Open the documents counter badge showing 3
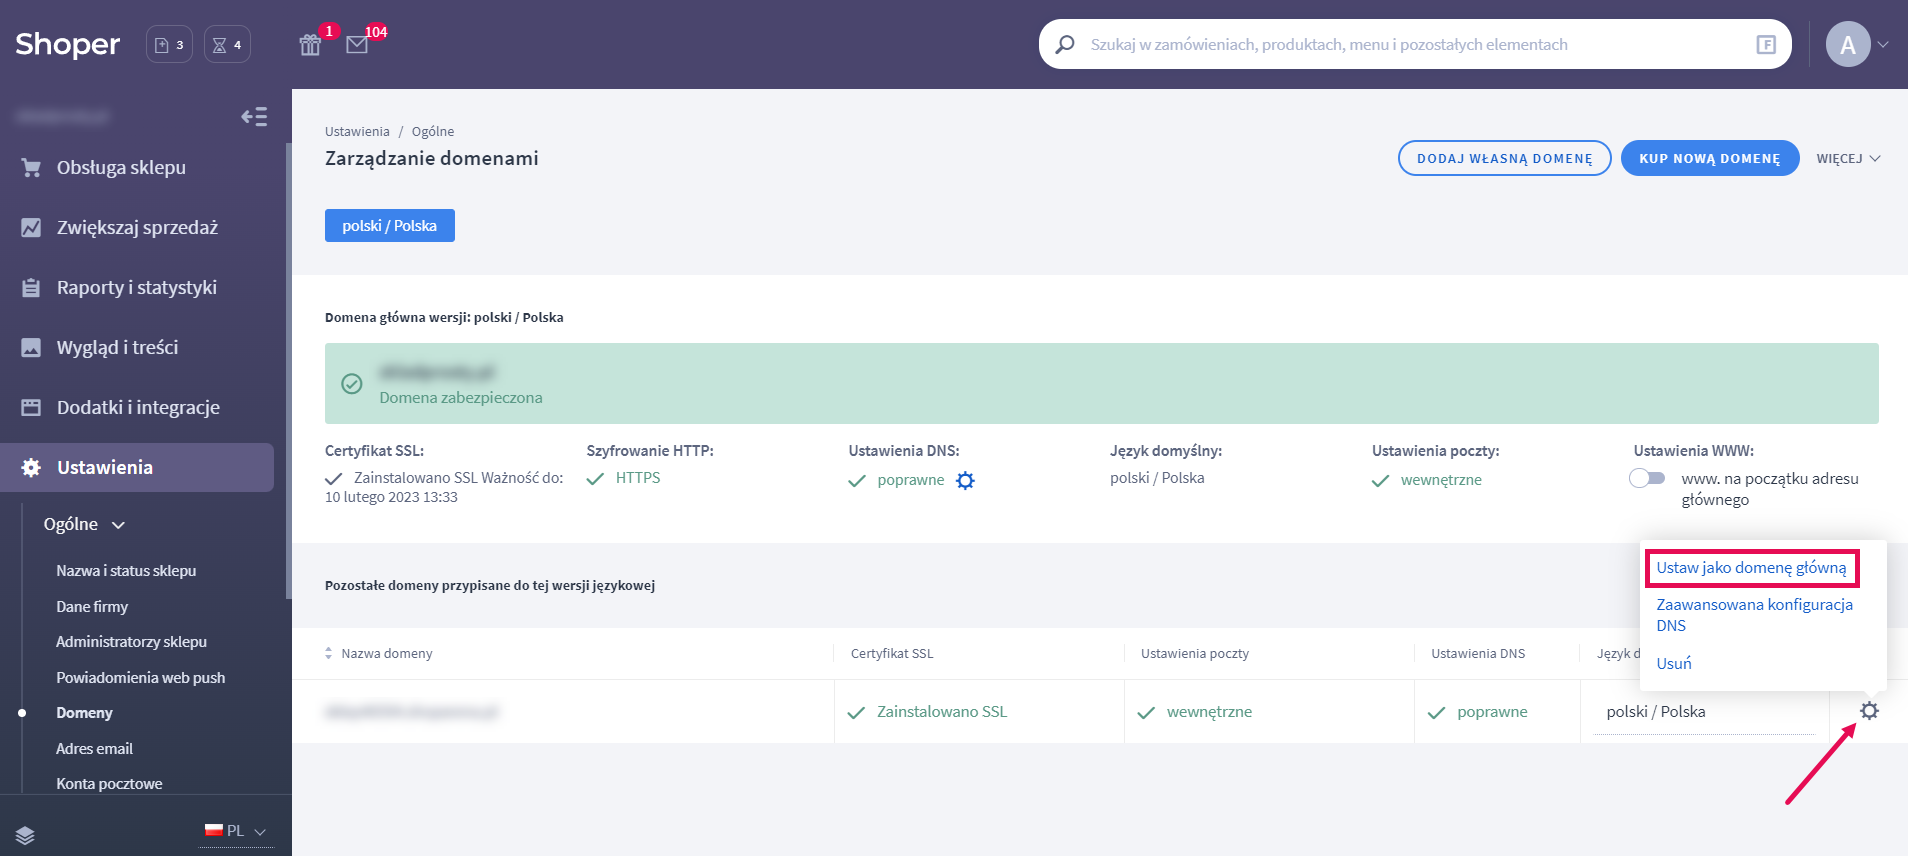The image size is (1908, 856). 169,44
